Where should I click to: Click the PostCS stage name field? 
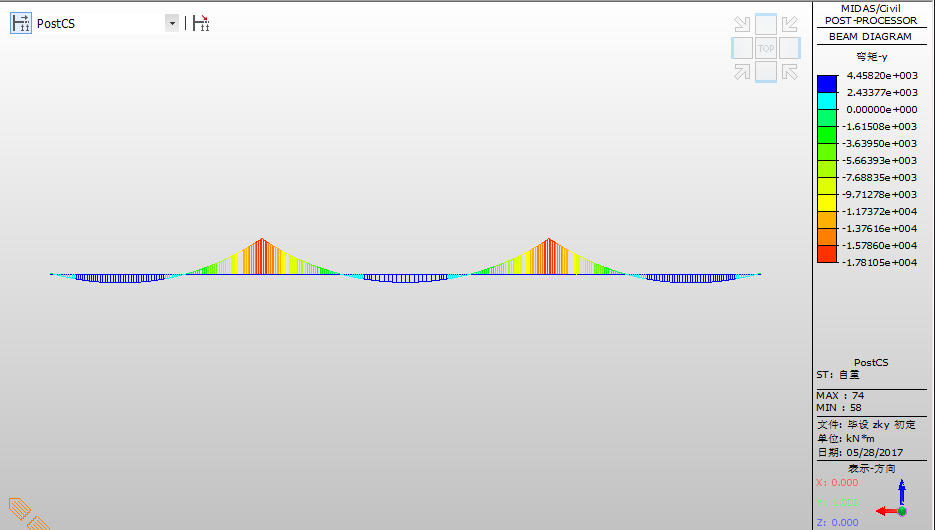(x=100, y=23)
